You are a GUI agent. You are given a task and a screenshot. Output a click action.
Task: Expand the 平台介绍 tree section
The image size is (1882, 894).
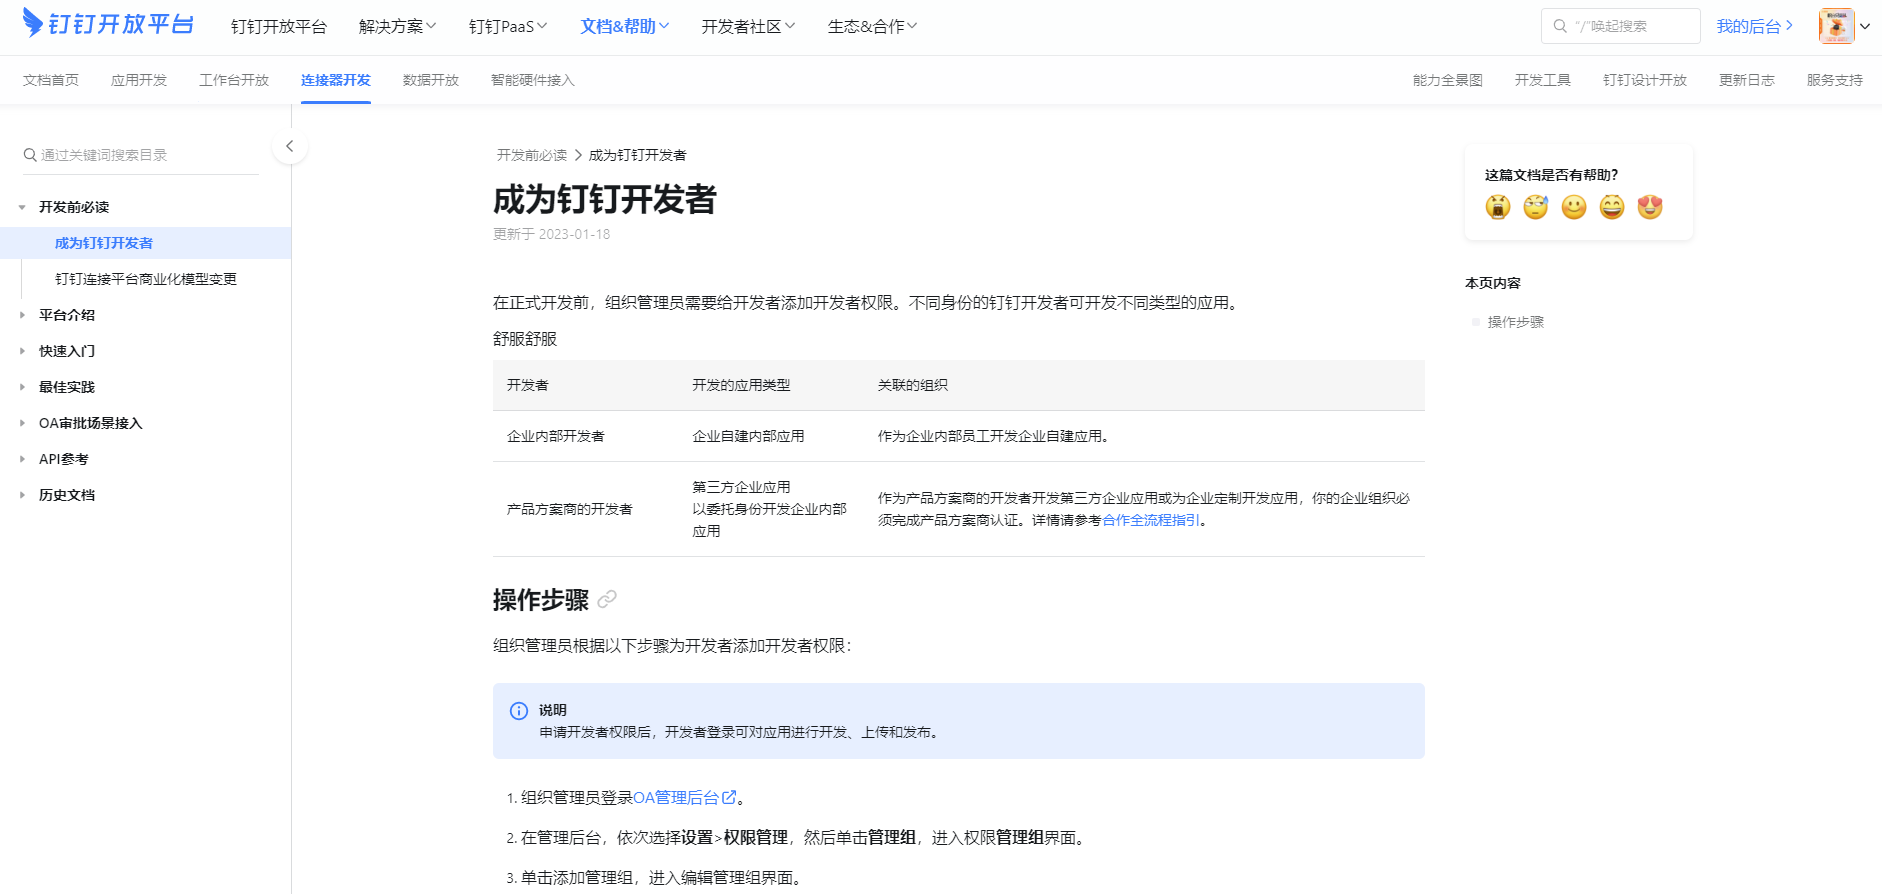pos(22,315)
